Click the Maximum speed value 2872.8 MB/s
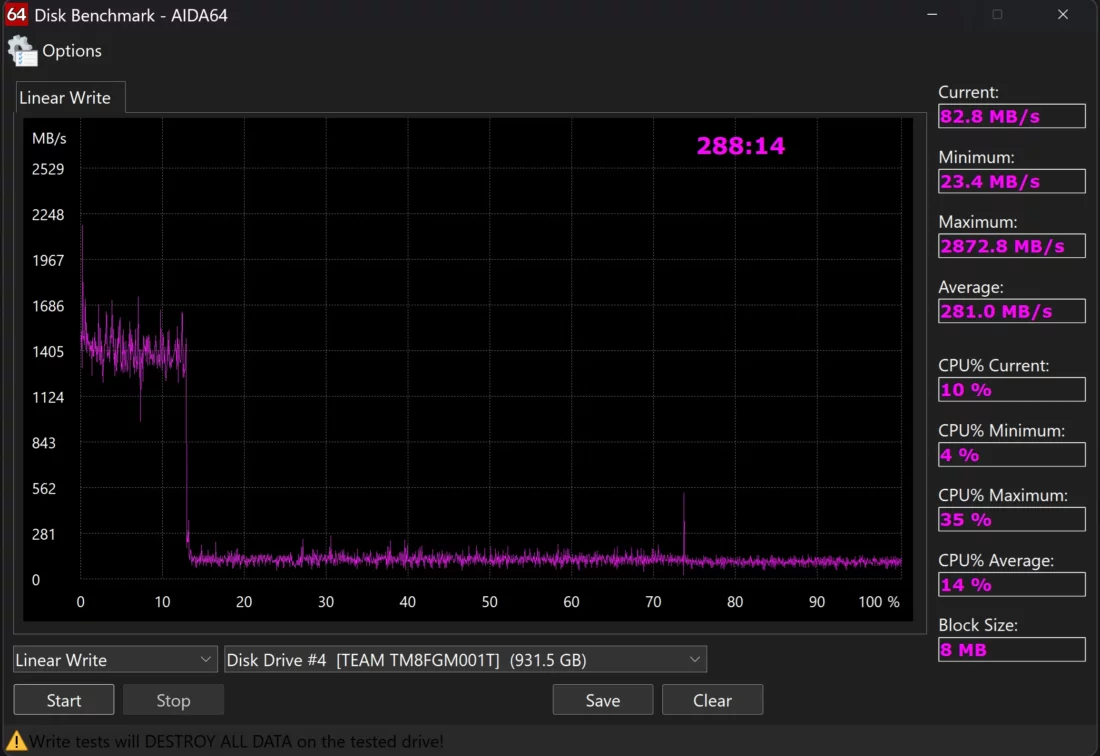This screenshot has height=756, width=1100. [1011, 246]
